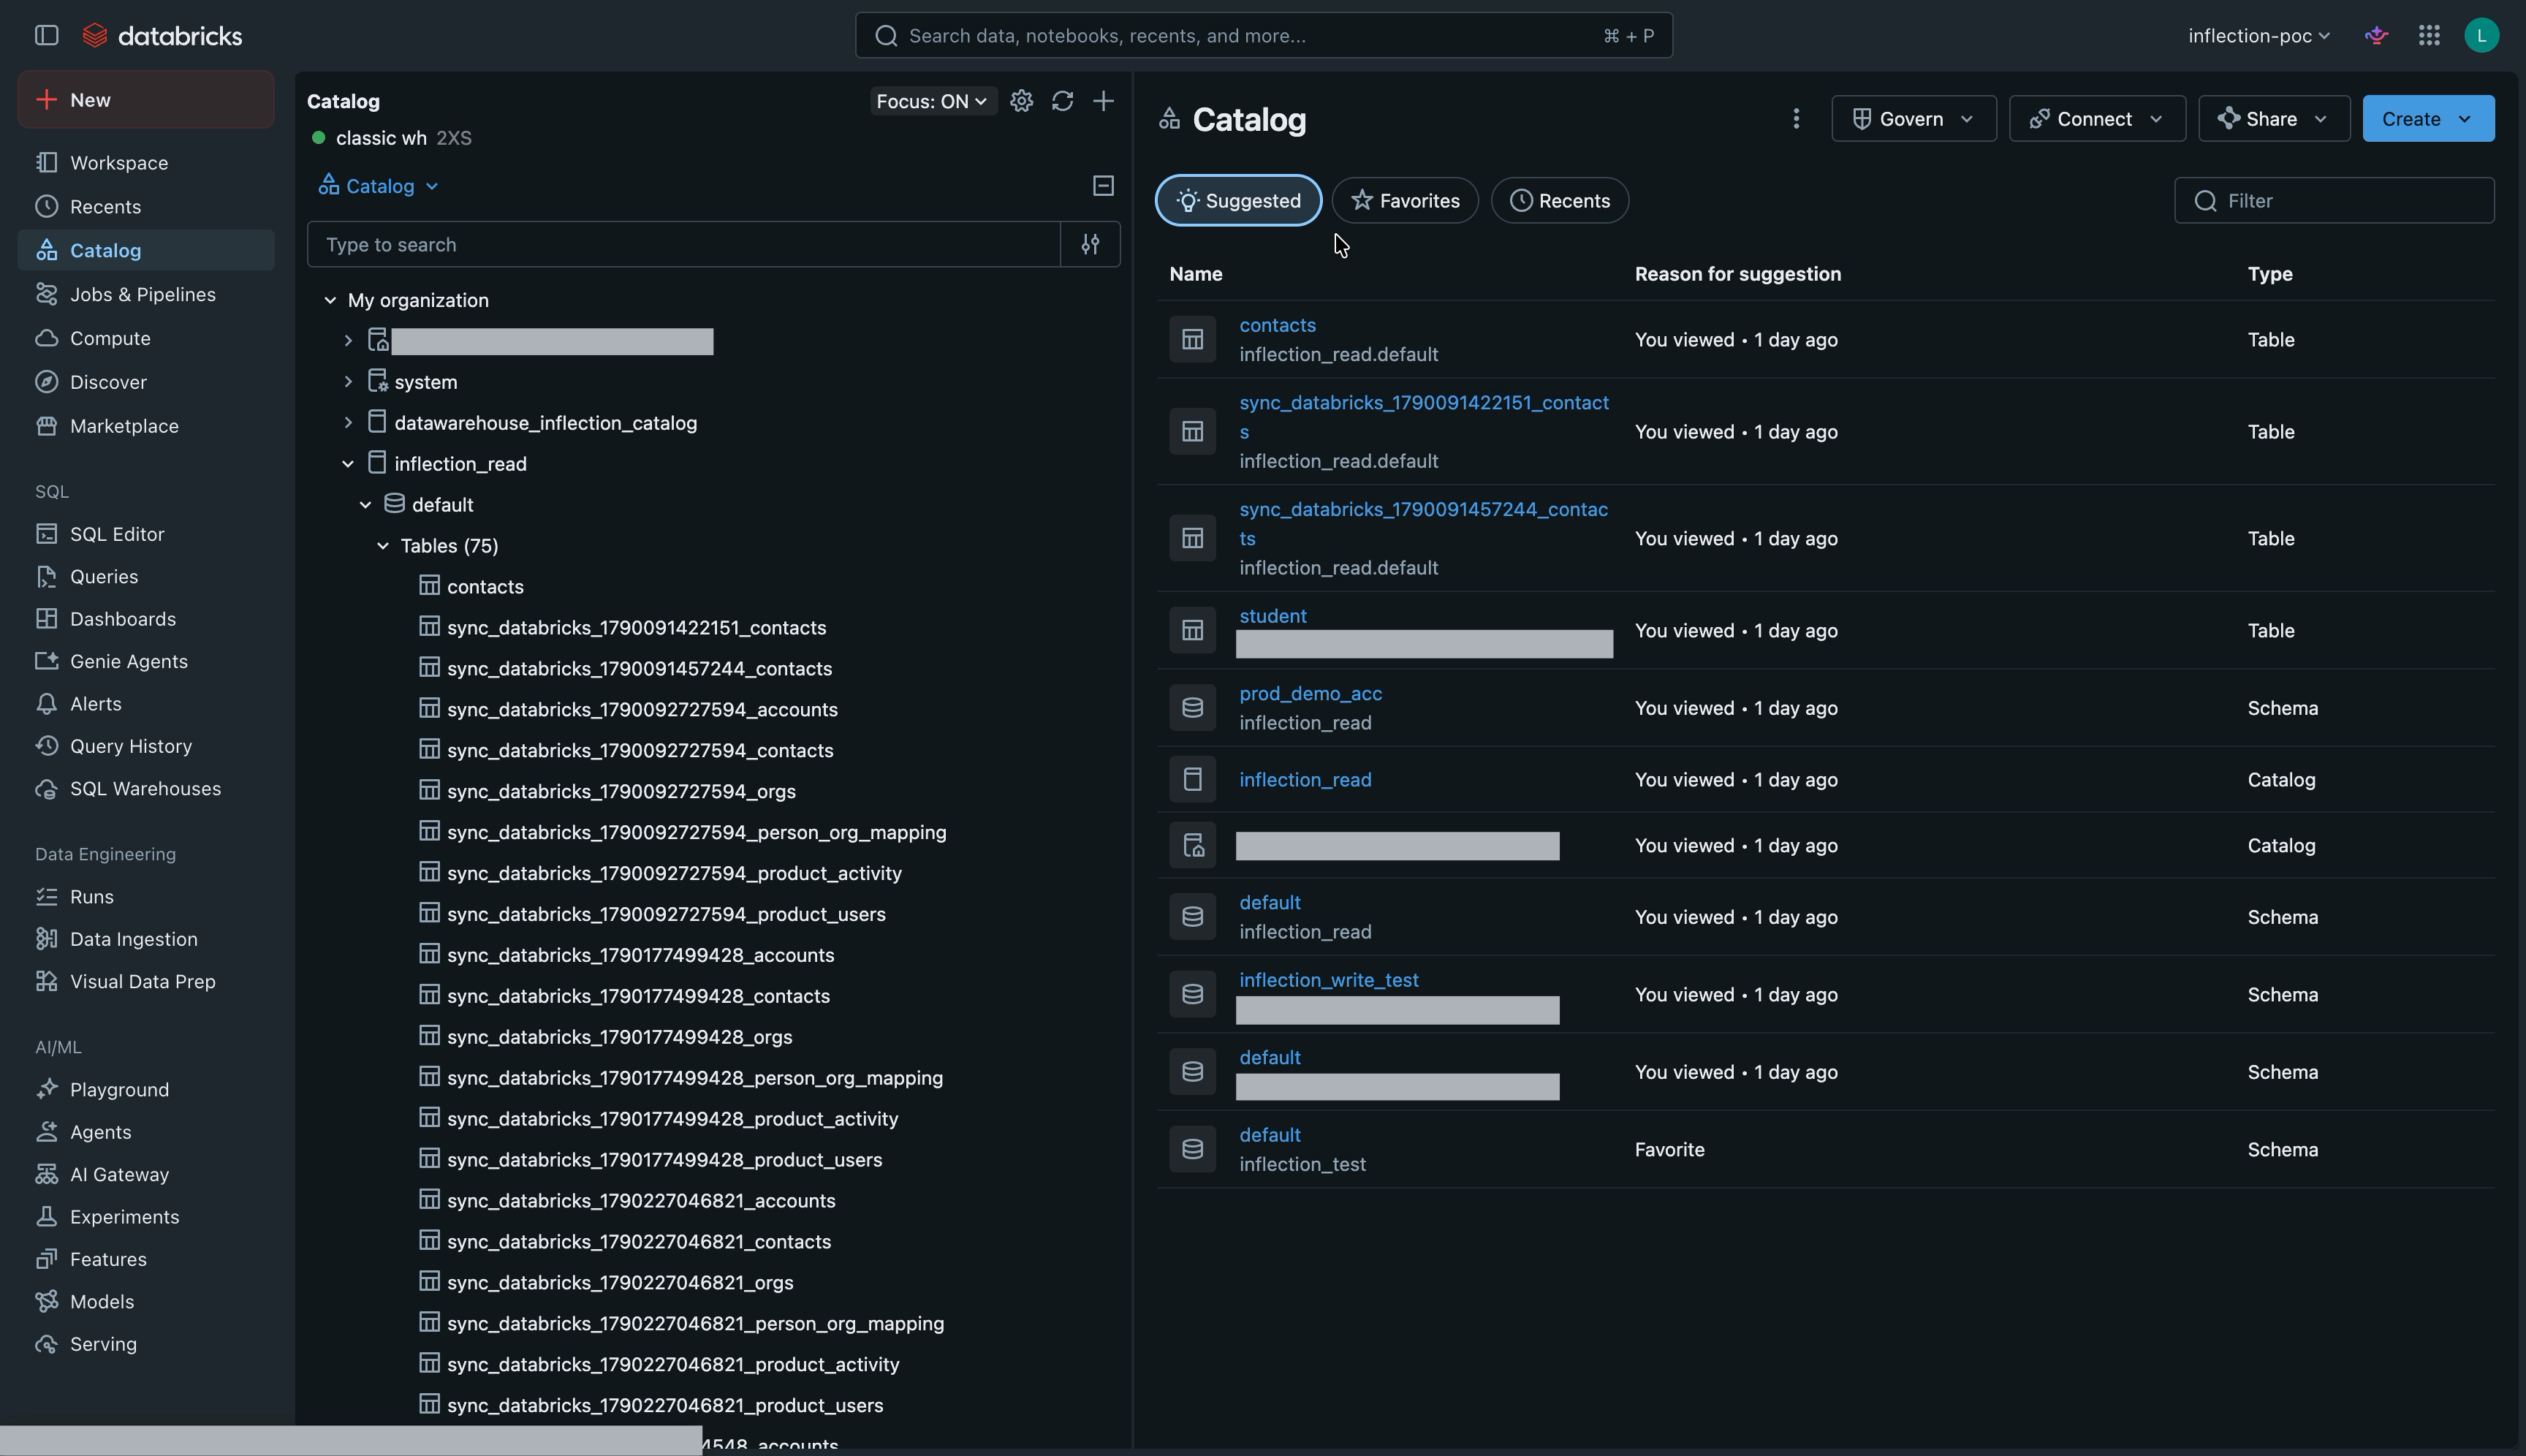This screenshot has width=2526, height=1456.
Task: Switch to the Recents tab
Action: click(x=1559, y=200)
